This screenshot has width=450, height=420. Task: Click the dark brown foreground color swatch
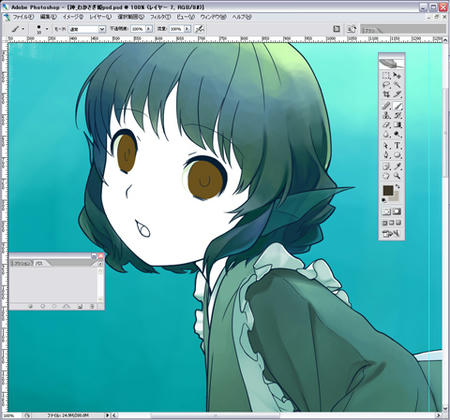tap(388, 191)
